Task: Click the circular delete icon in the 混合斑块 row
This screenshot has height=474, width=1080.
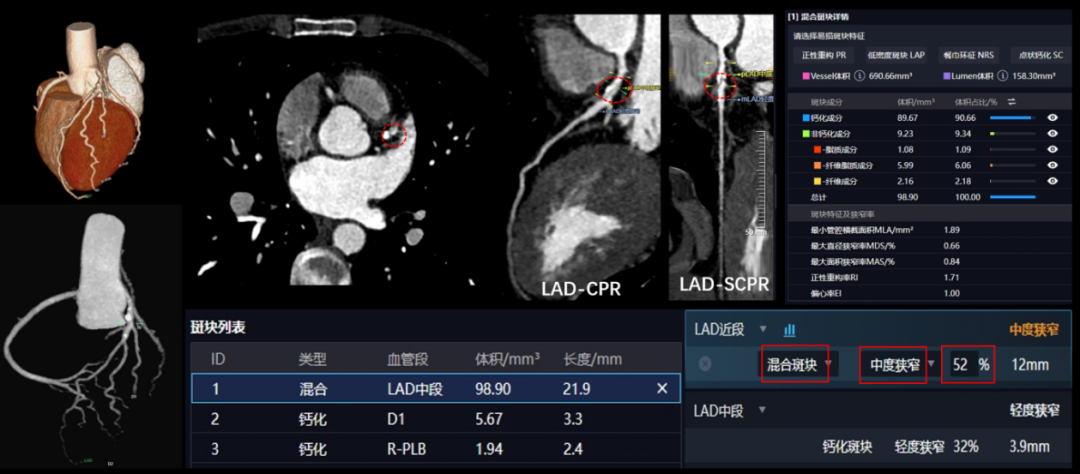Action: click(705, 364)
